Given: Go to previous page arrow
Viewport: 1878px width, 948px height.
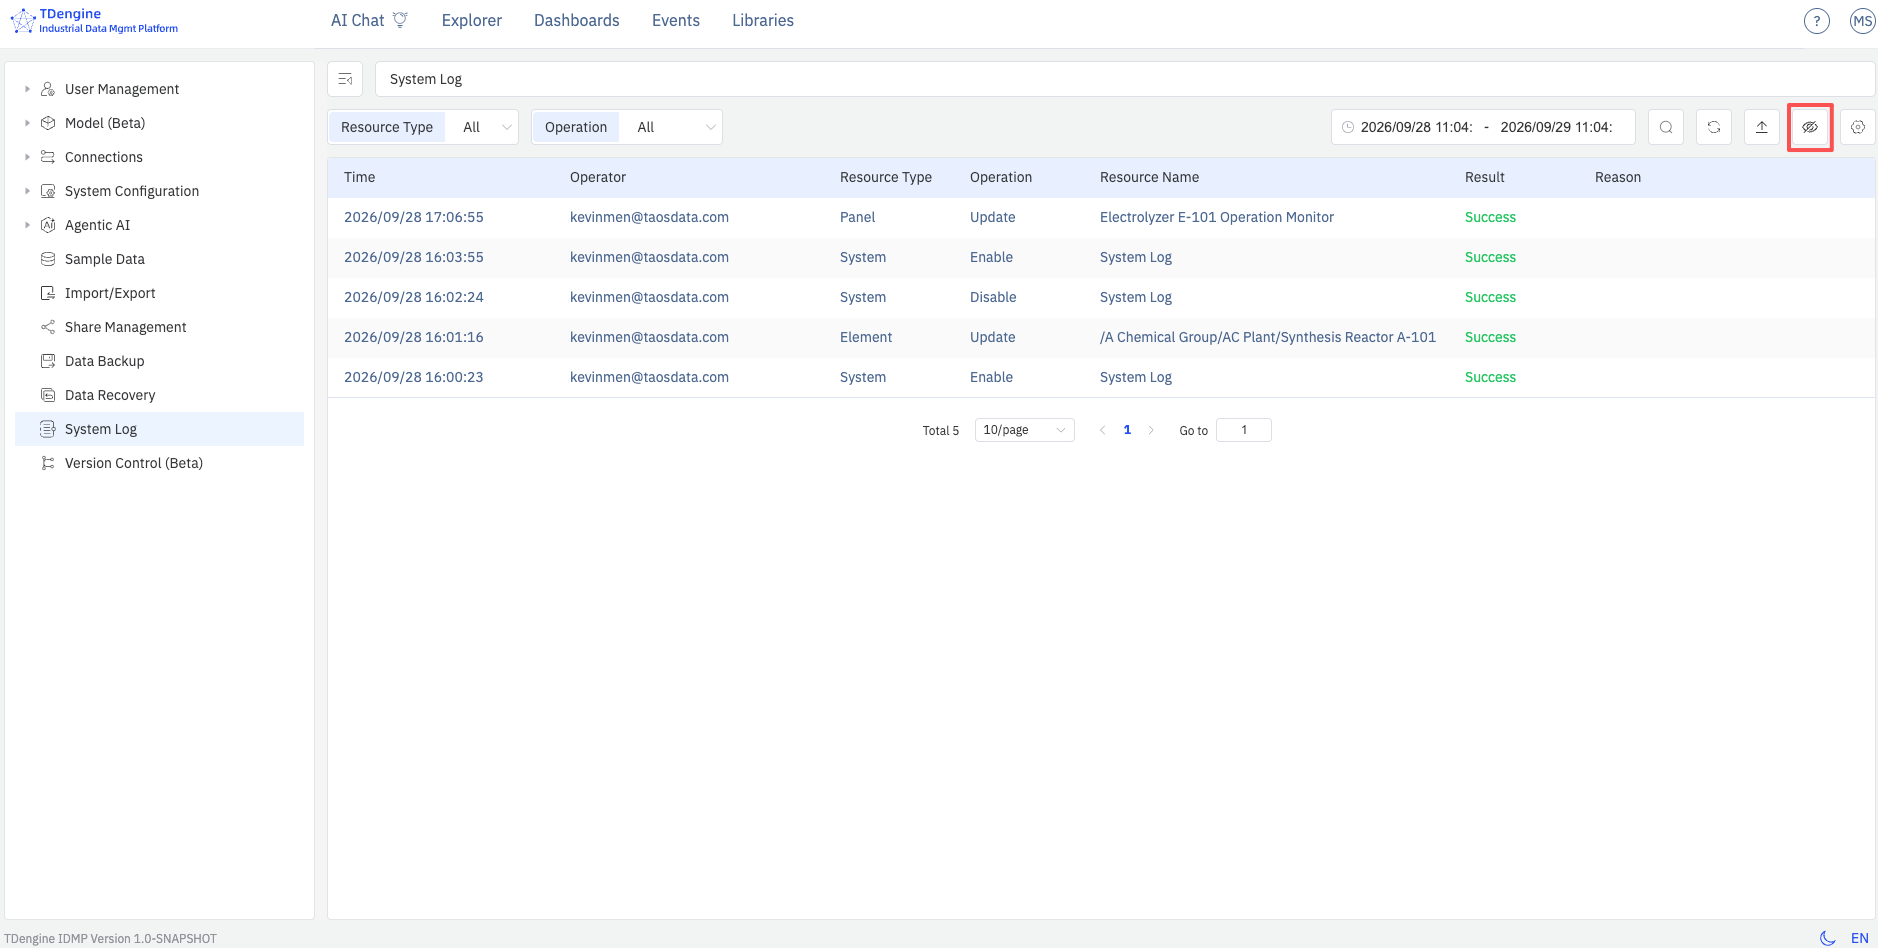Looking at the screenshot, I should (1103, 430).
